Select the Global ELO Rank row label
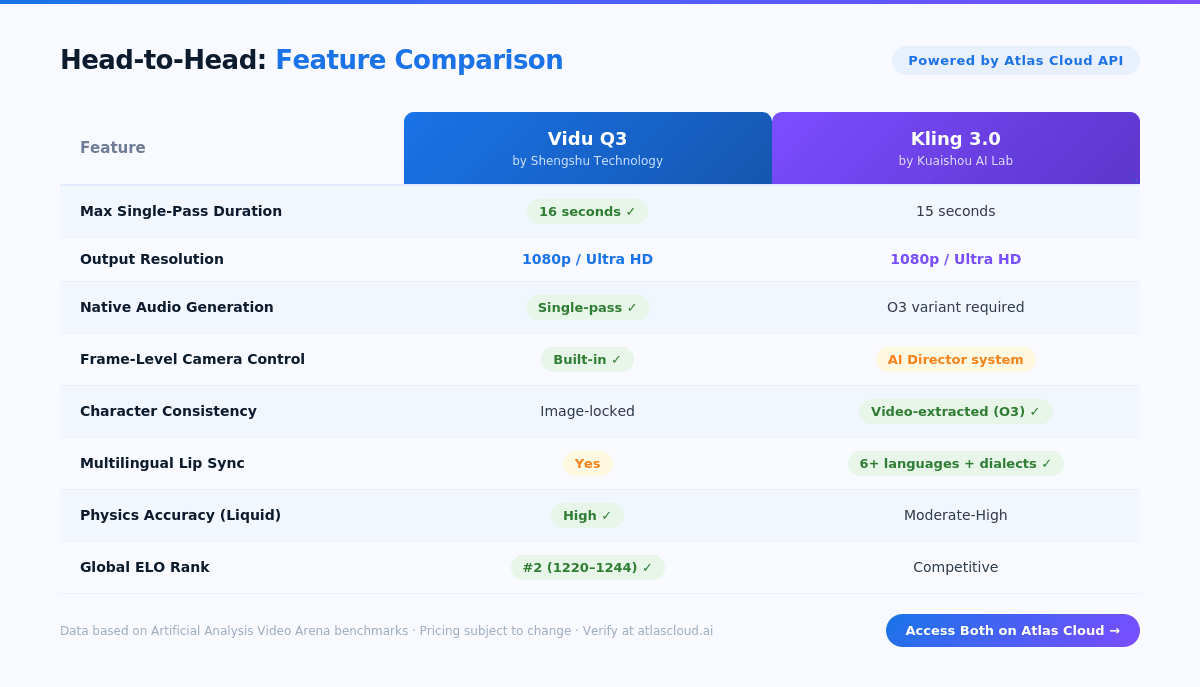The height and width of the screenshot is (687, 1200). pyautogui.click(x=145, y=567)
